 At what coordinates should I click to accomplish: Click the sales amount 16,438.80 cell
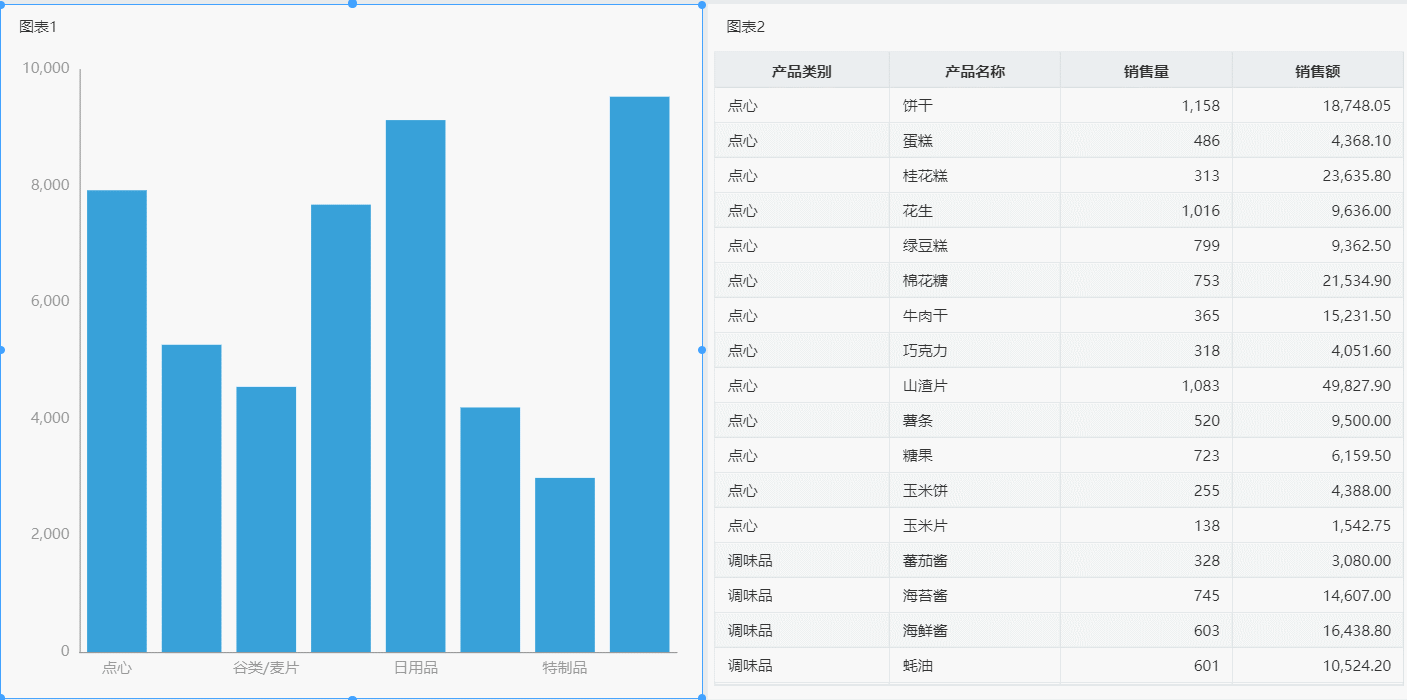pos(1318,630)
